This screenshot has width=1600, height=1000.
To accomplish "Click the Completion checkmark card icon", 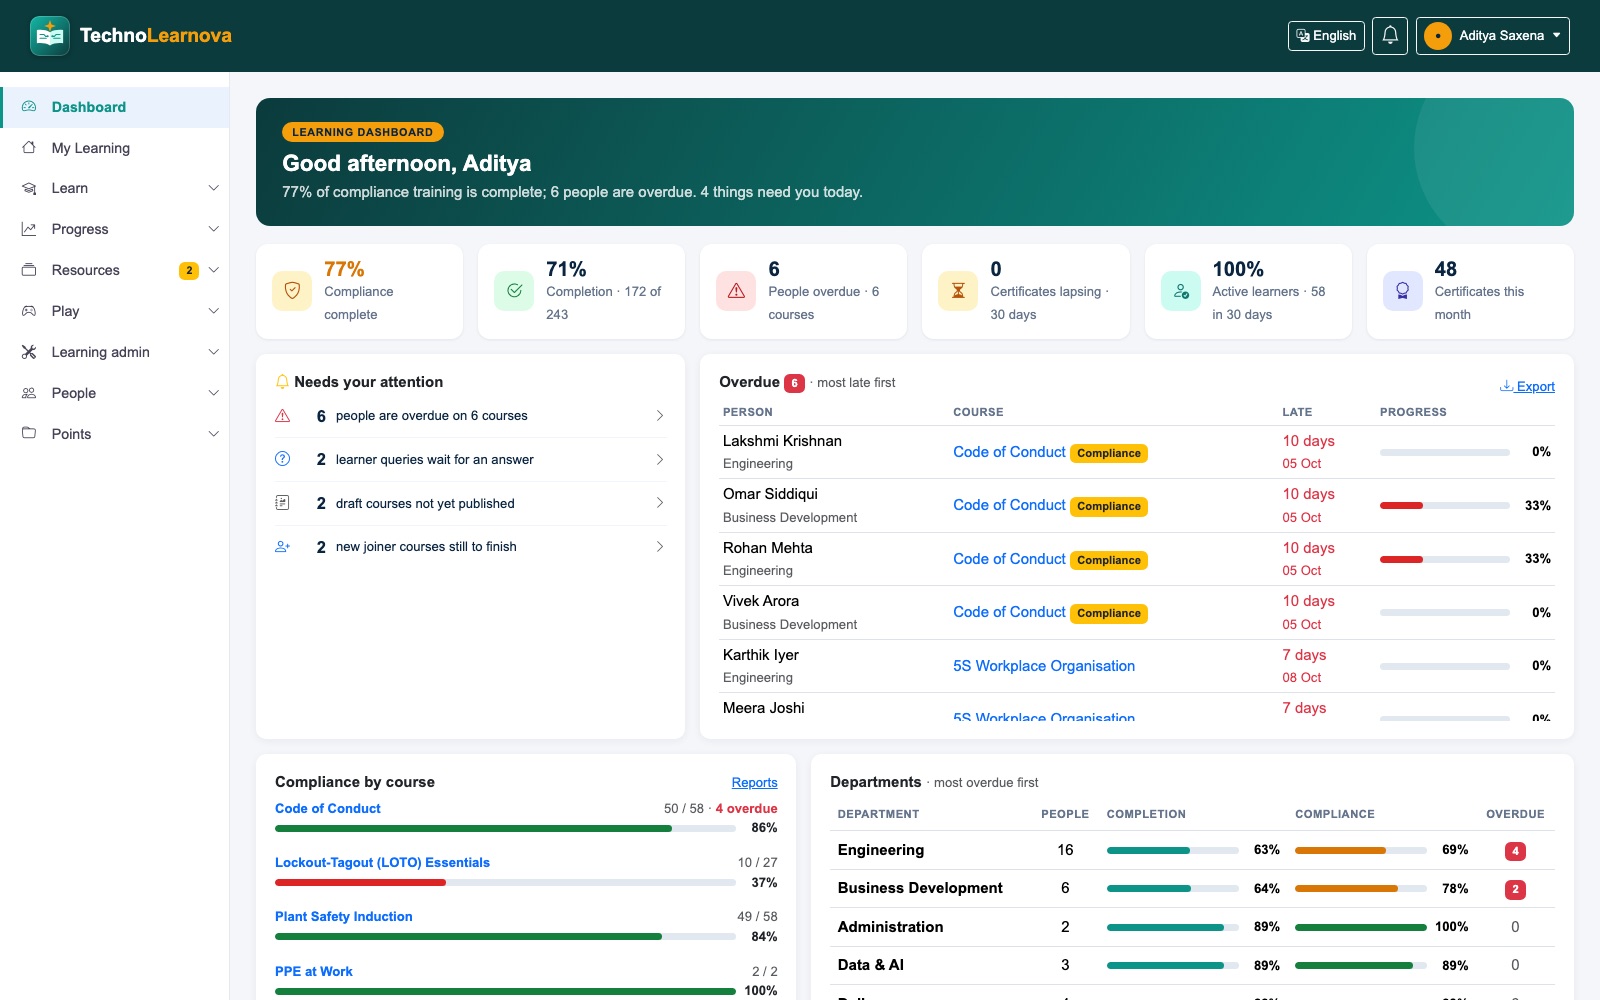I will (x=514, y=291).
